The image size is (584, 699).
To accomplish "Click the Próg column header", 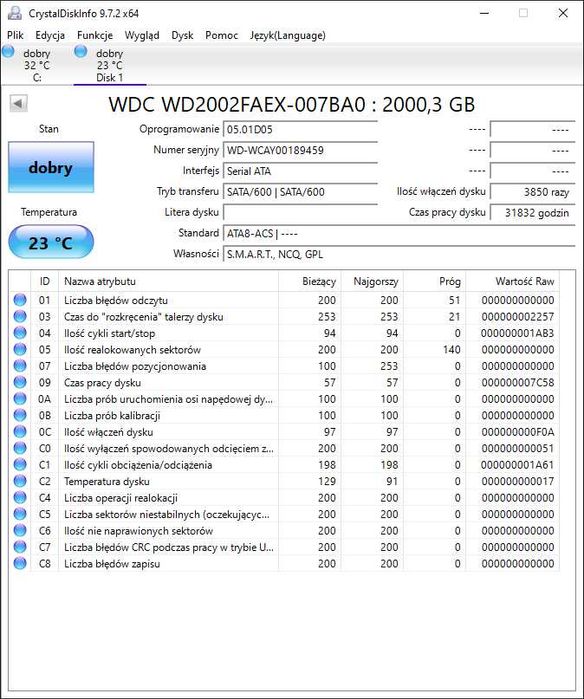I will point(435,281).
